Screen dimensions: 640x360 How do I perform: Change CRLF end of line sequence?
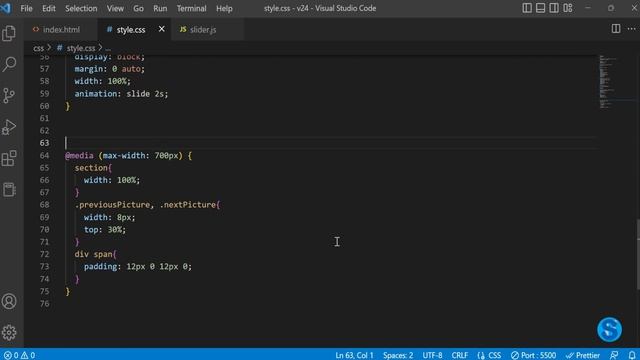click(460, 355)
